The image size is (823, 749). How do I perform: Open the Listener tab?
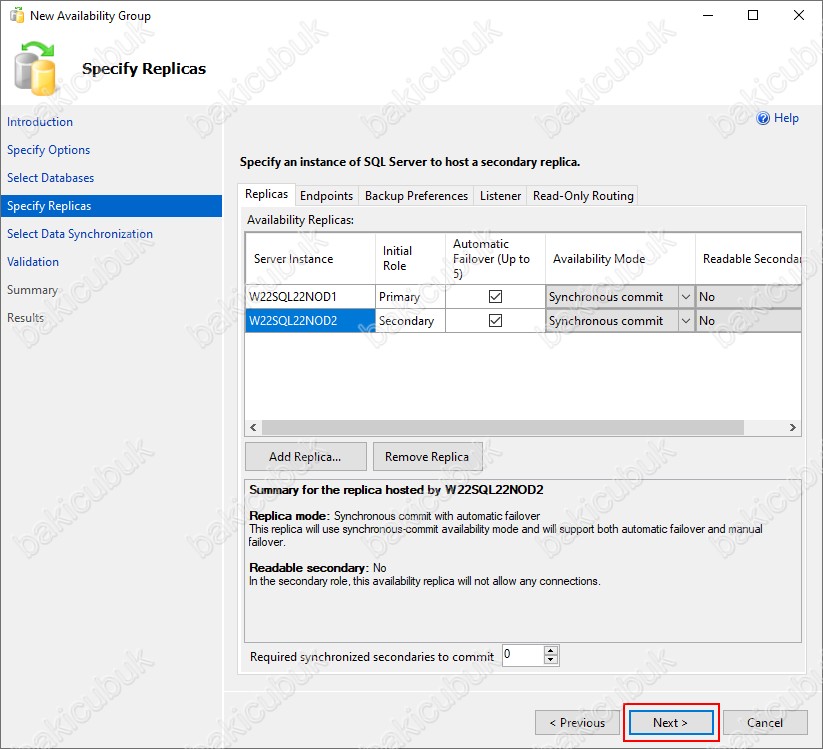coord(500,196)
